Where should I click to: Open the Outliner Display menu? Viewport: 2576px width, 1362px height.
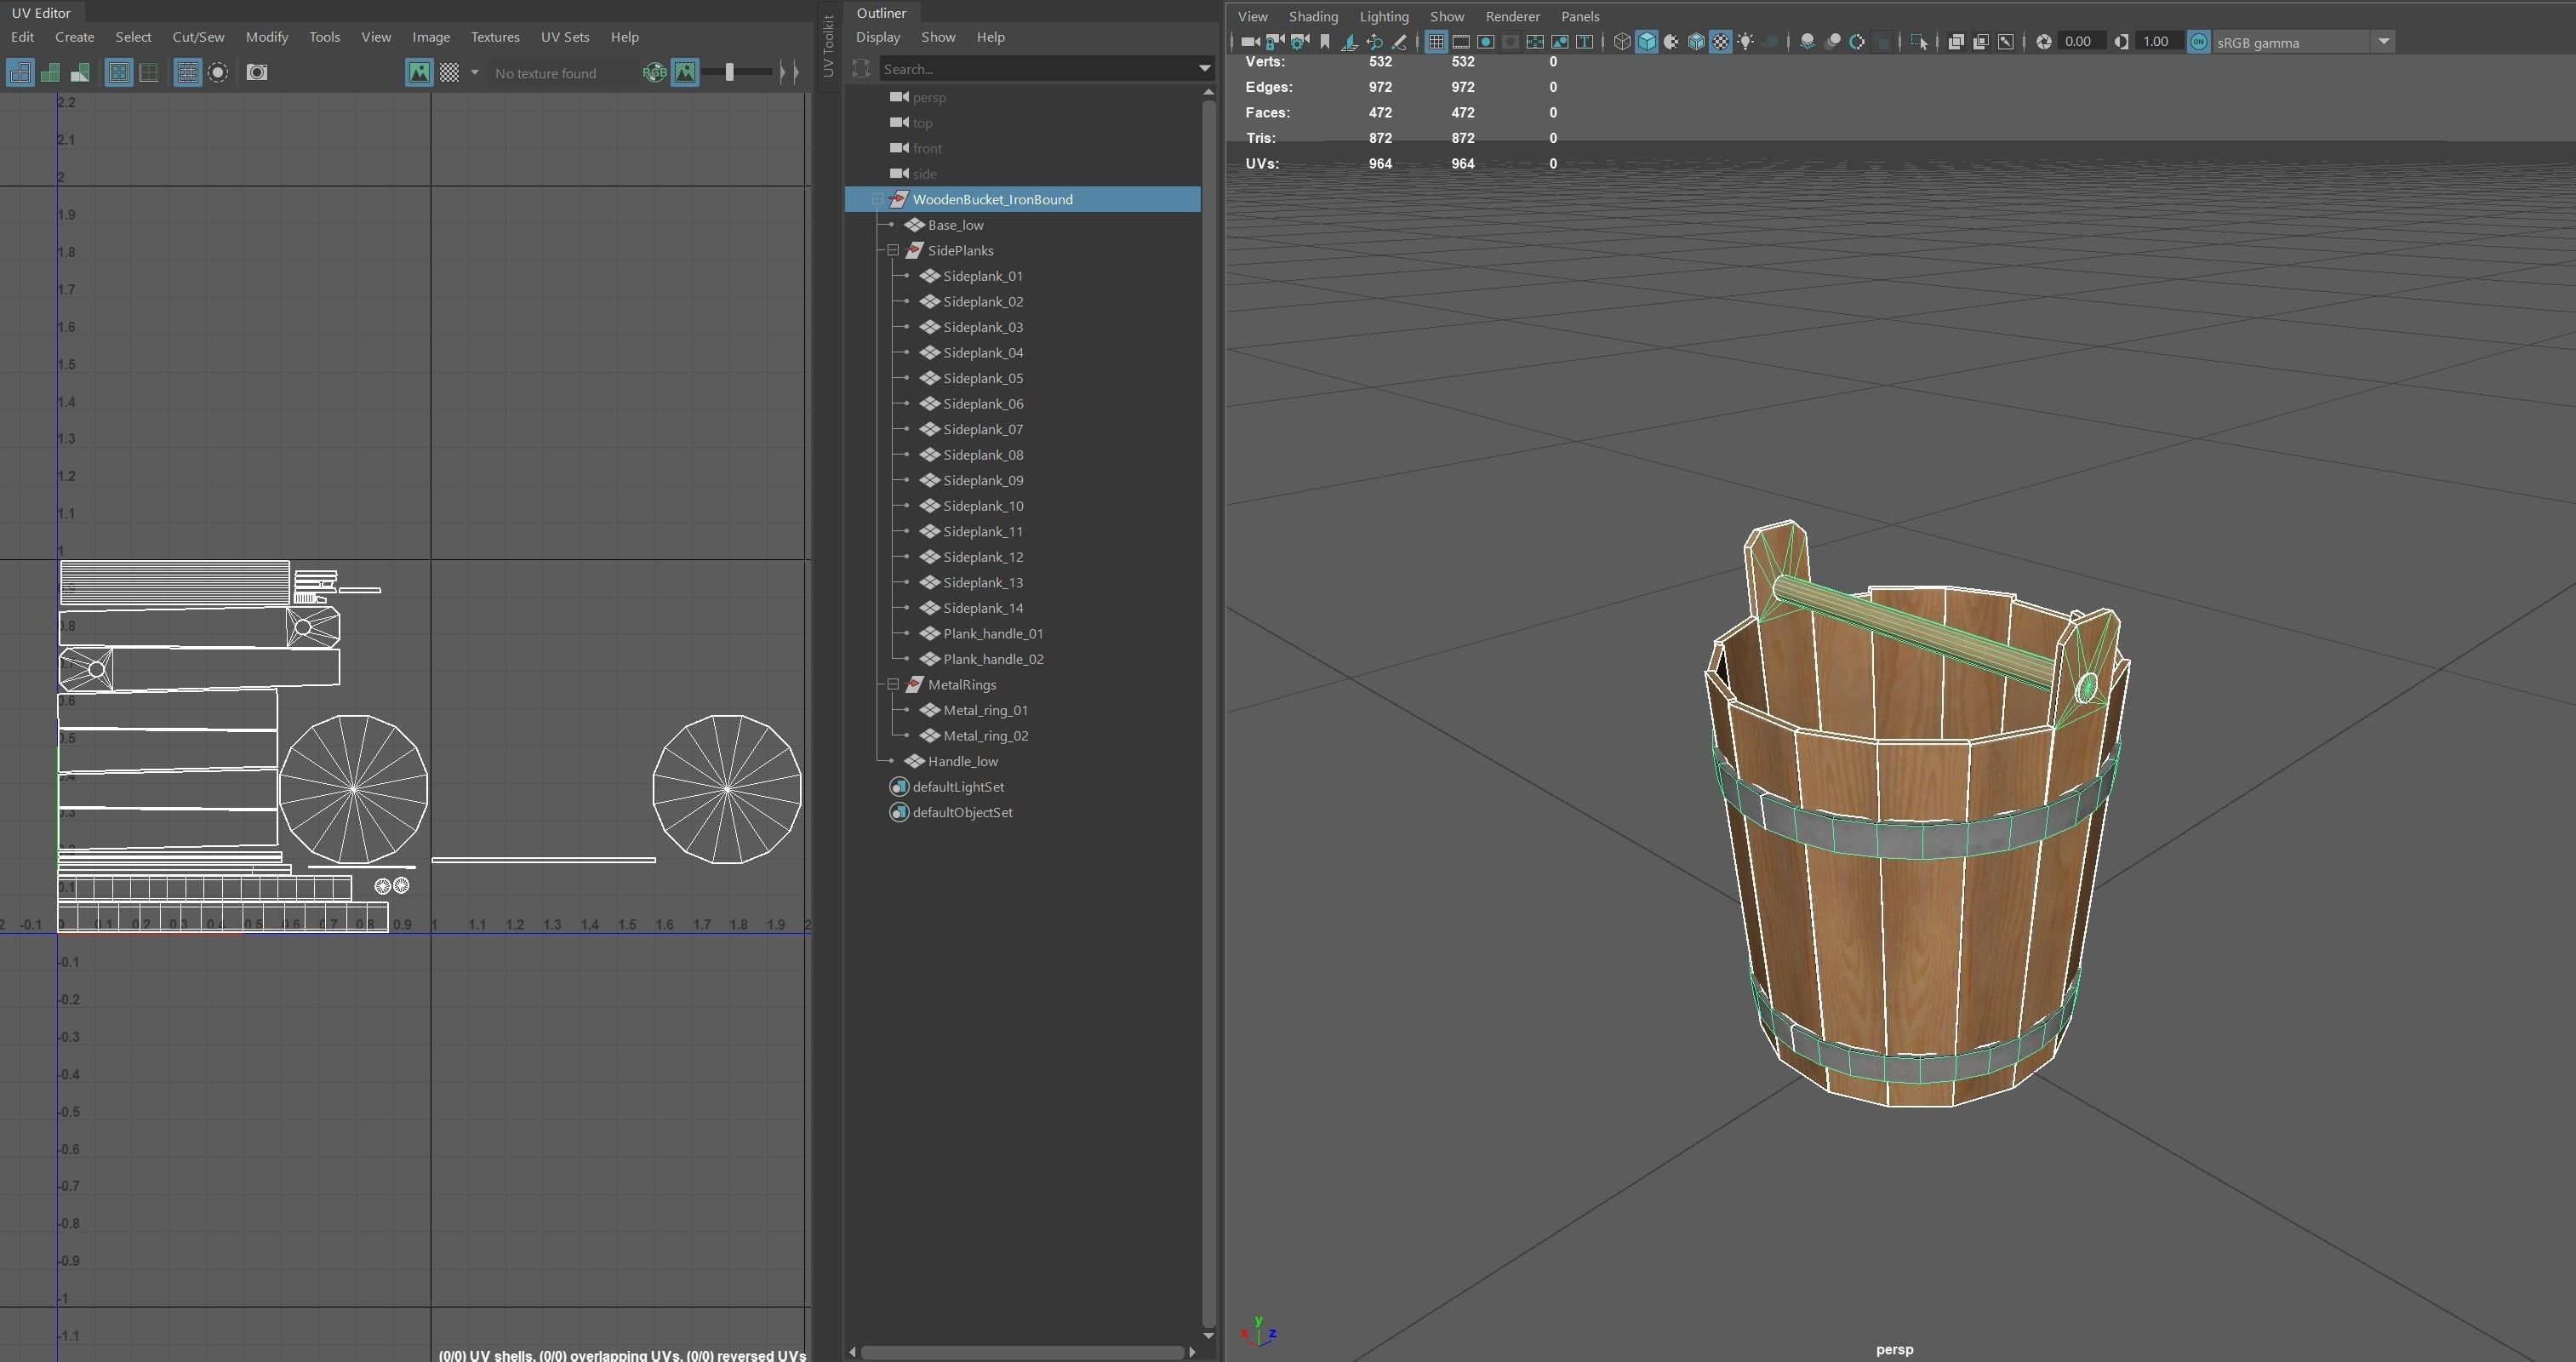[x=878, y=37]
